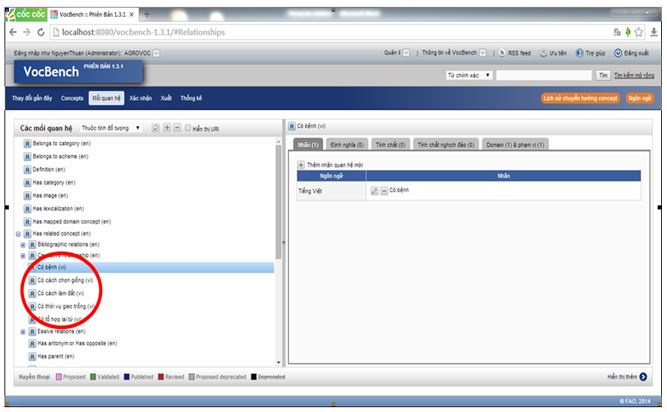This screenshot has width=667, height=412.
Task: Open Ưu tiên preferences icon
Action: coord(543,53)
